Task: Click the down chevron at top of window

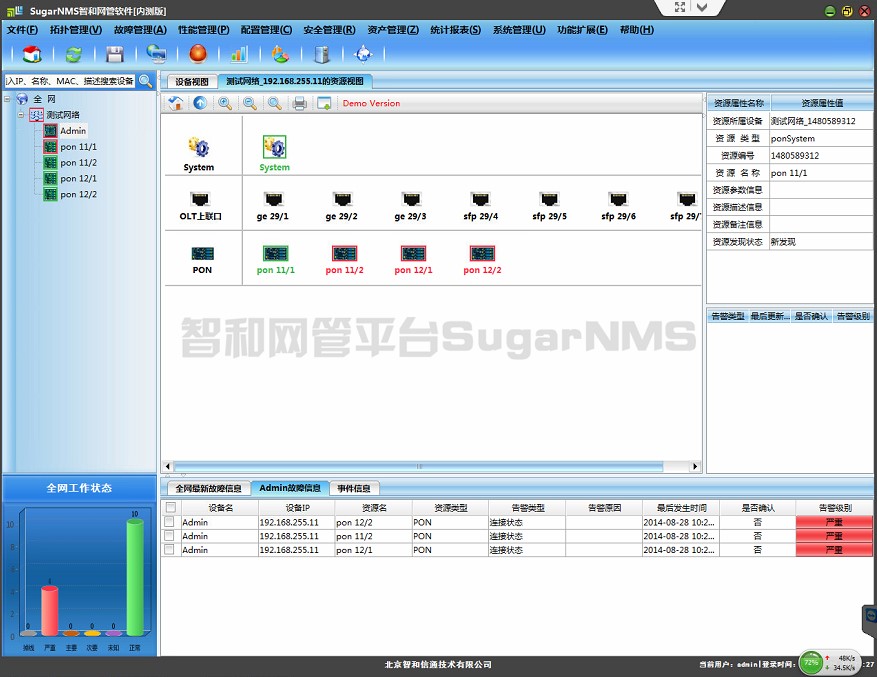Action: pyautogui.click(x=702, y=7)
